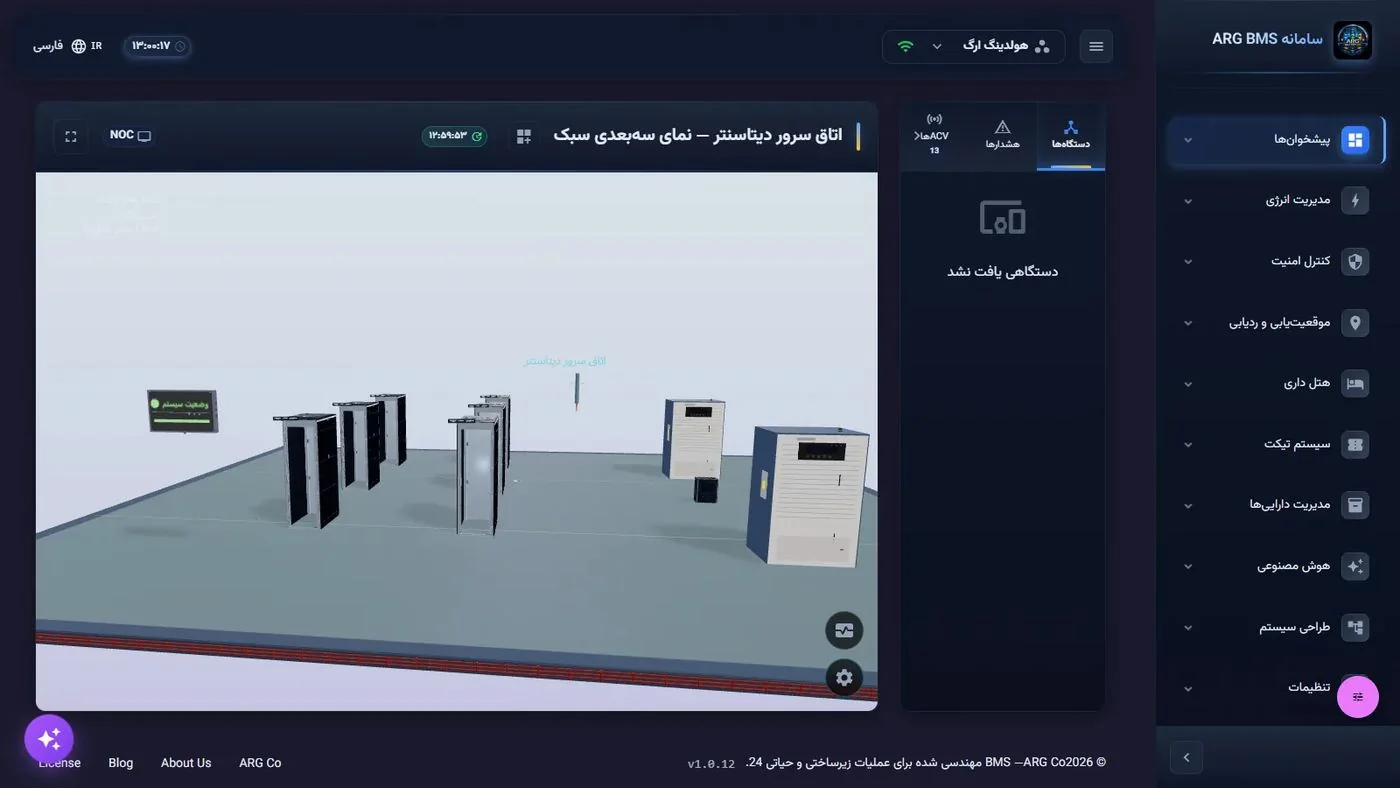Image resolution: width=1400 pixels, height=788 pixels.
Task: Open the About Us footer link
Action: [186, 763]
